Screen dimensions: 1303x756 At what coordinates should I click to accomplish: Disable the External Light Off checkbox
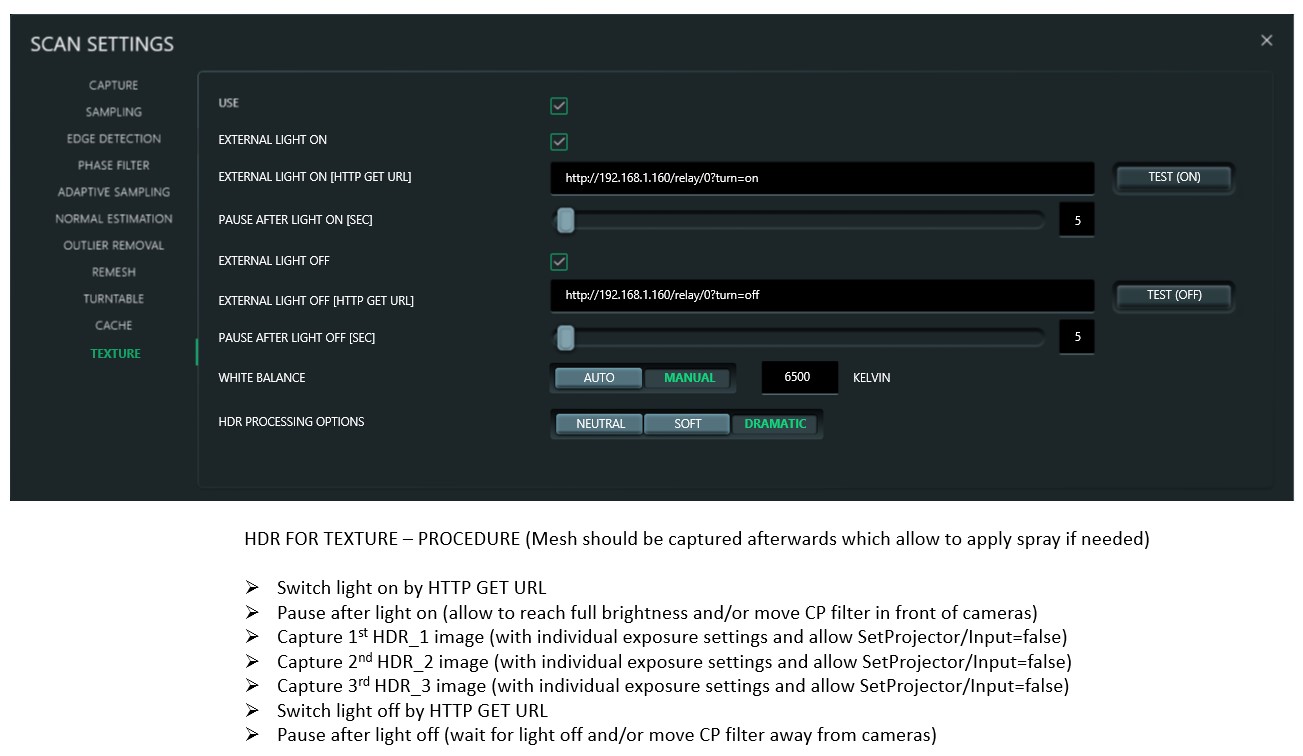(x=559, y=262)
